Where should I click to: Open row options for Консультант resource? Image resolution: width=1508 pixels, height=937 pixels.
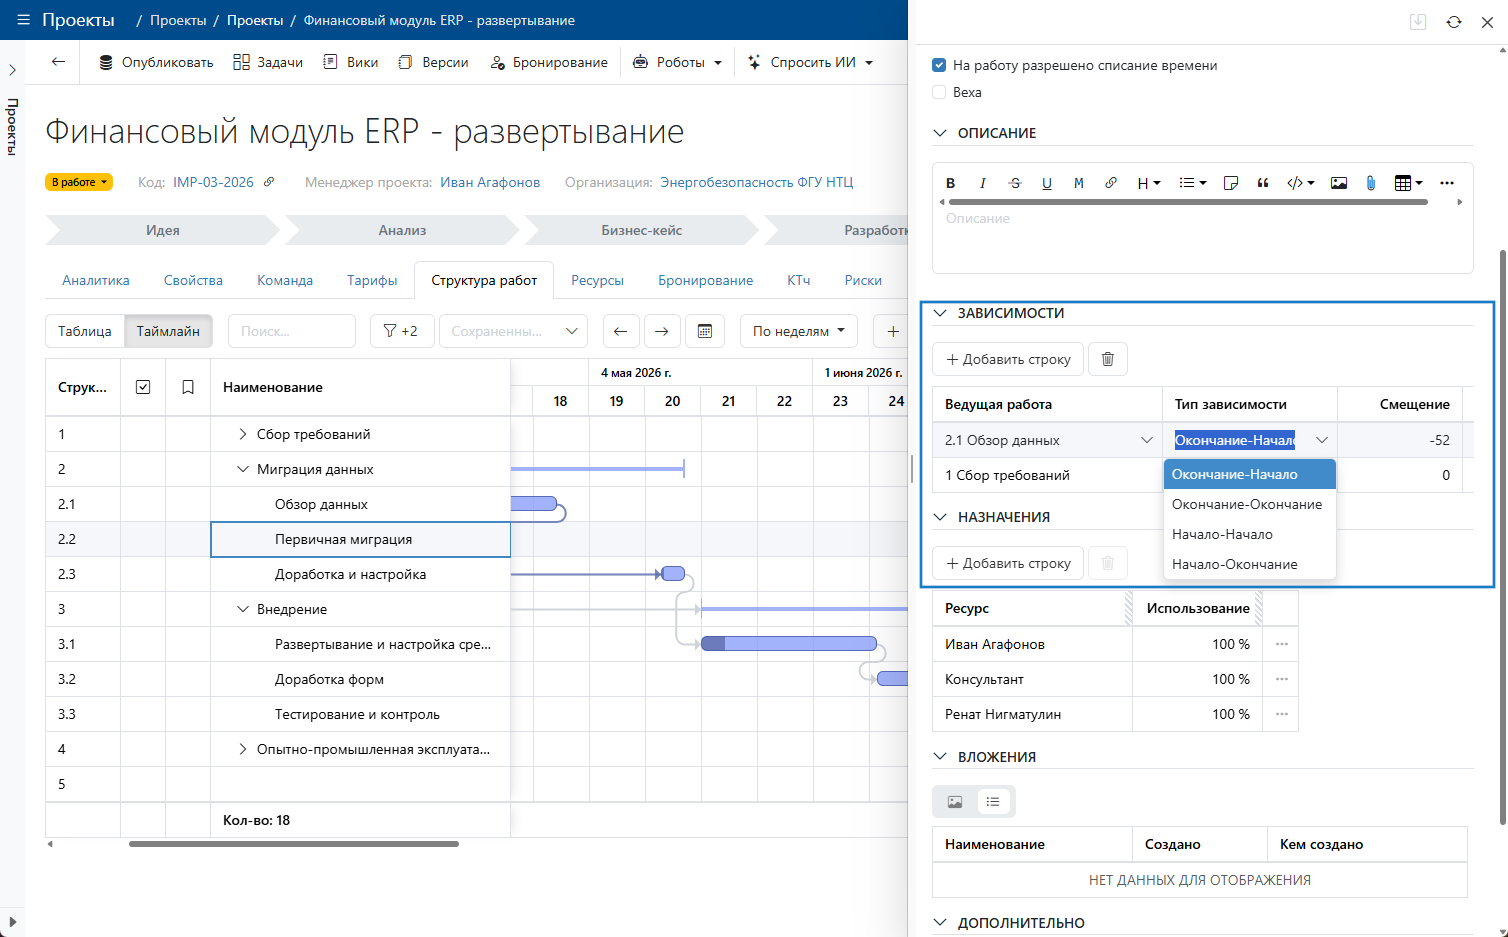tap(1281, 679)
